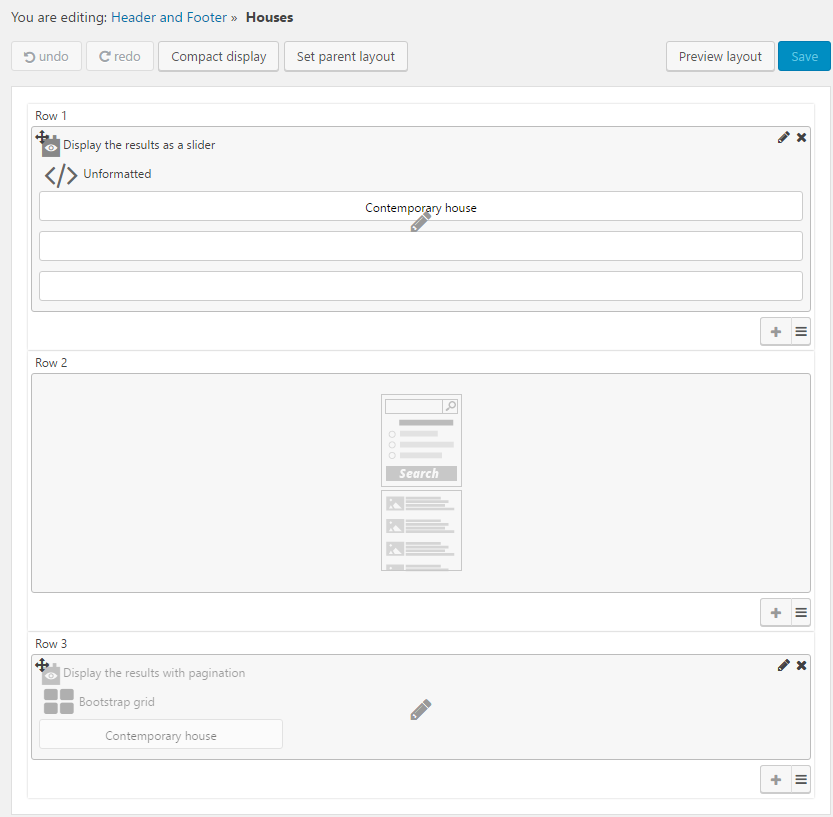Viewport: 833px width, 817px height.
Task: Open Preview layout
Action: click(x=720, y=57)
